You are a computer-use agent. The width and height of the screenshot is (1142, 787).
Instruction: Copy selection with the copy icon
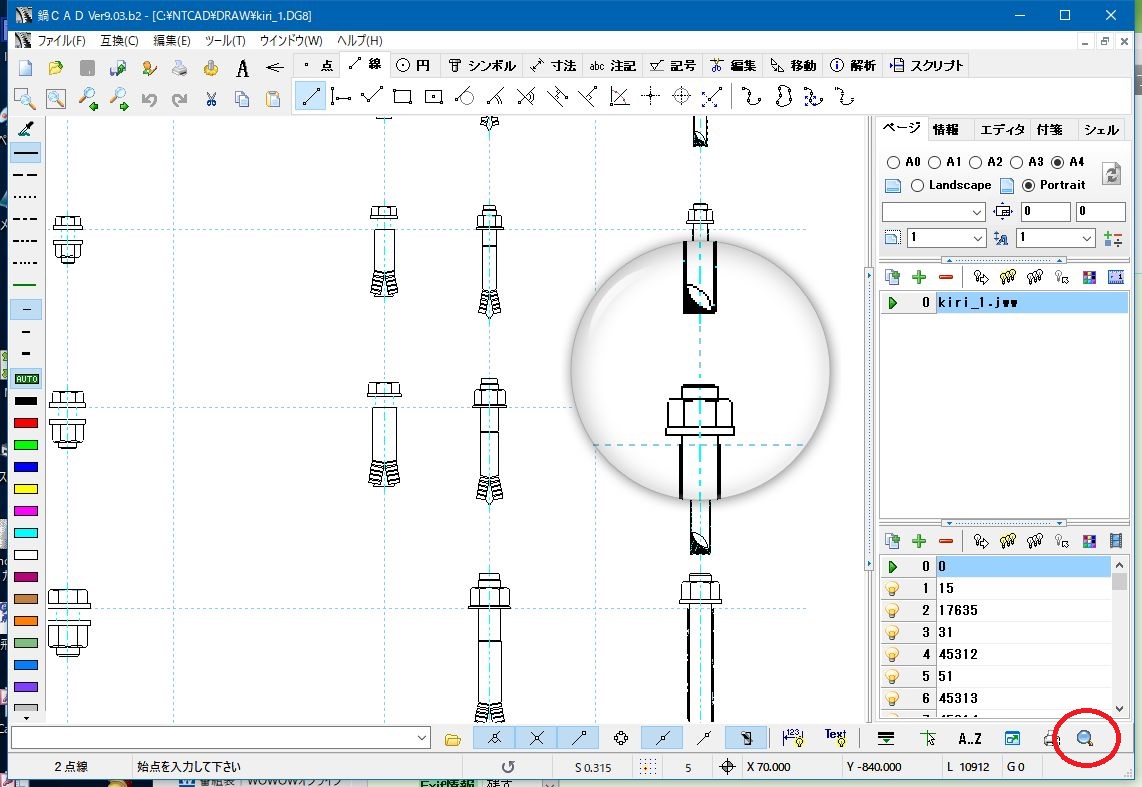click(242, 99)
